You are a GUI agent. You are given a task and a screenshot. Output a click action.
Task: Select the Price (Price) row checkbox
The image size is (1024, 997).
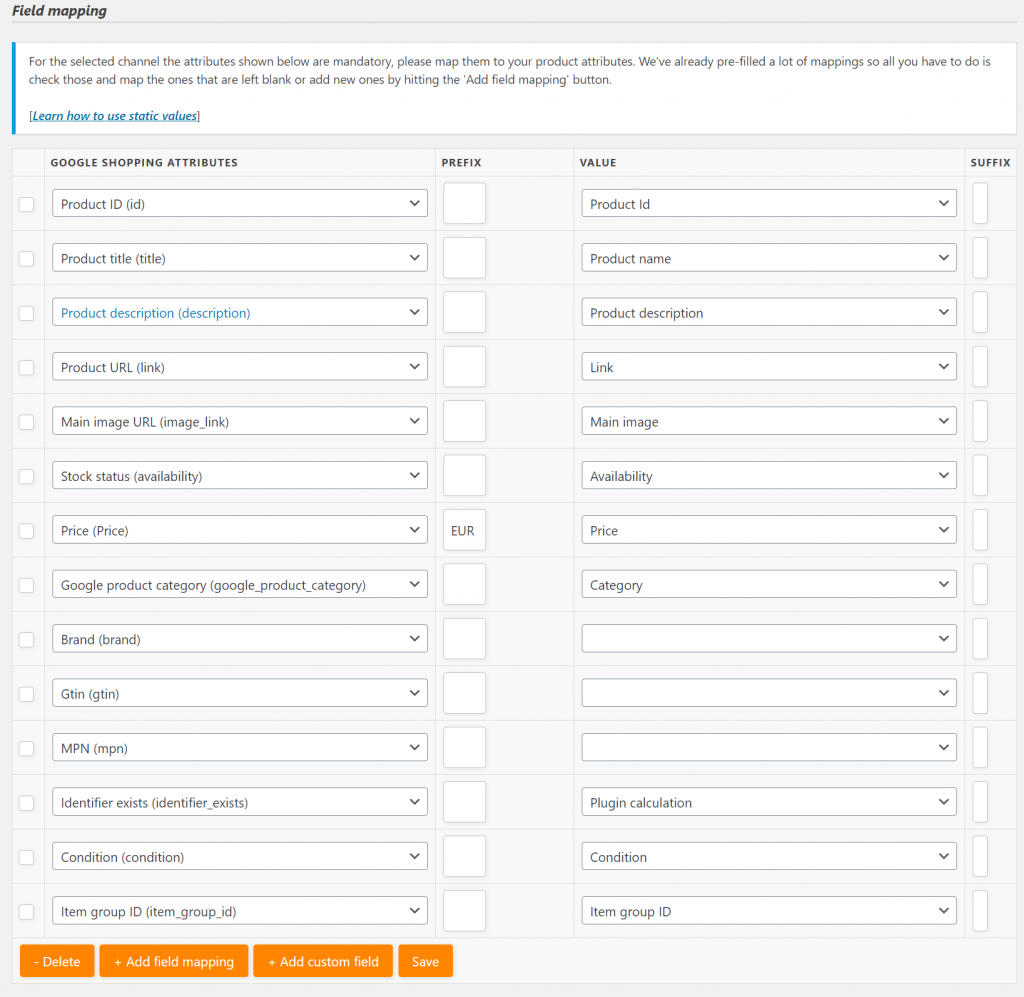tap(26, 531)
